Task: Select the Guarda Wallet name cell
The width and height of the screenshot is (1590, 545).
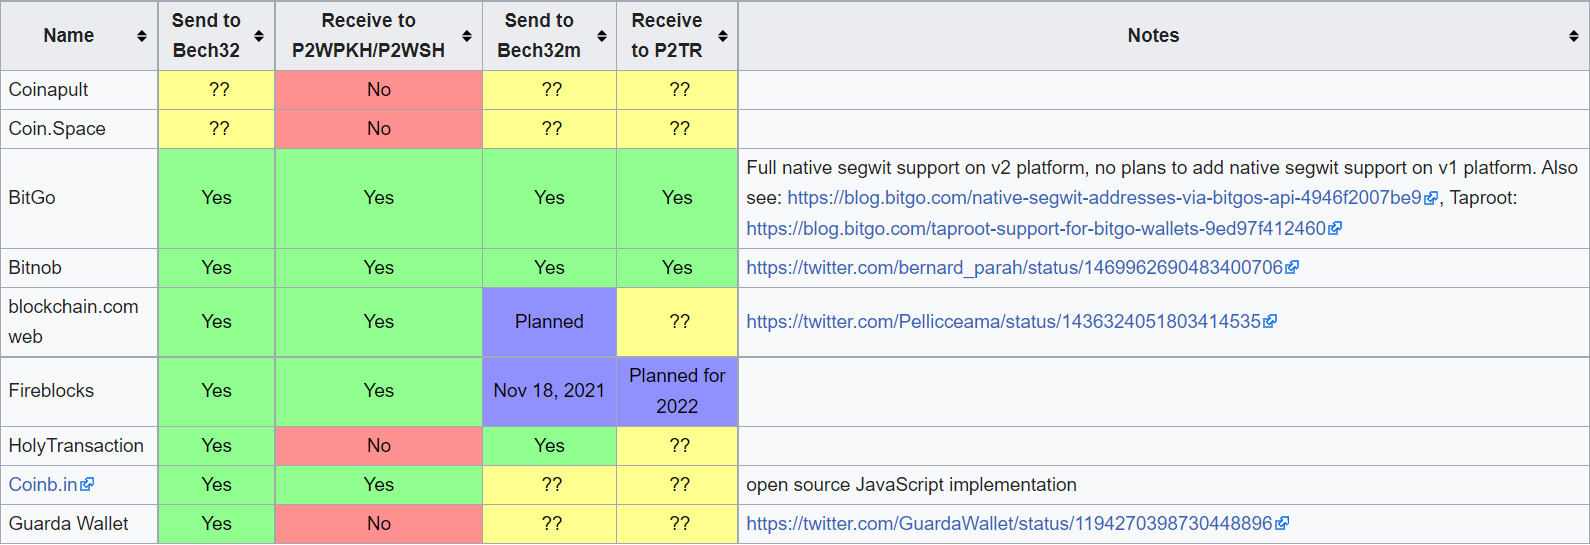Action: click(x=79, y=523)
